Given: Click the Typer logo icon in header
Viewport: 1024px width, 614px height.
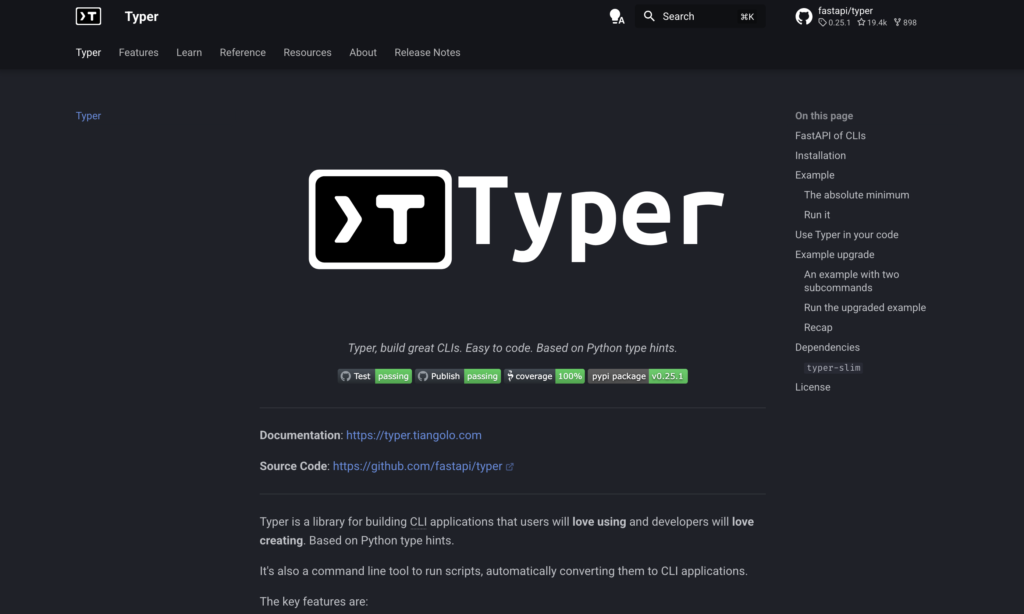Looking at the screenshot, I should point(88,16).
